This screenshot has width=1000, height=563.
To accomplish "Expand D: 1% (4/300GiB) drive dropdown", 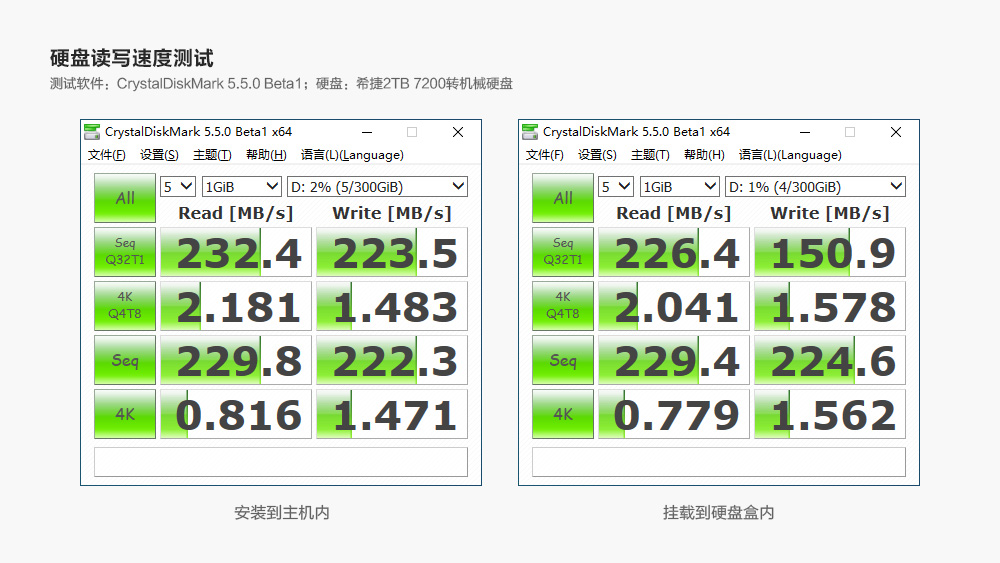I will click(x=816, y=187).
